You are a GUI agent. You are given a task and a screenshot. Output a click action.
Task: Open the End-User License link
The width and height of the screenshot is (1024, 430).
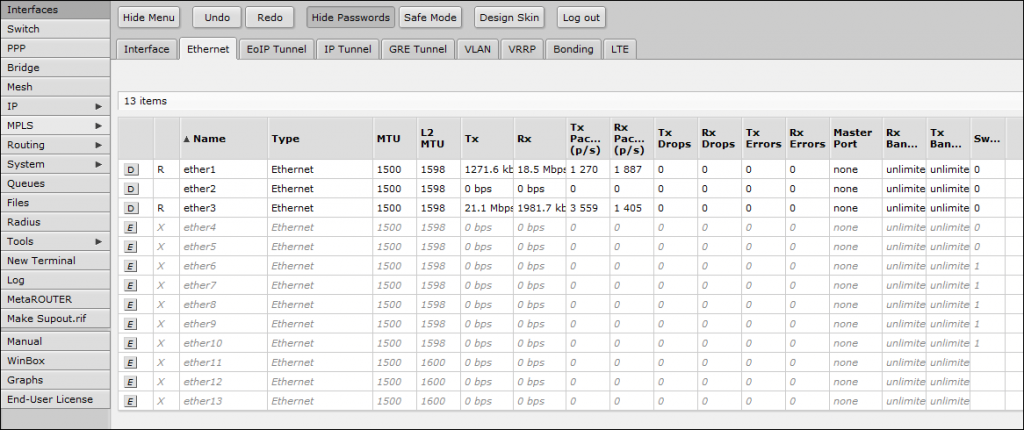click(55, 399)
